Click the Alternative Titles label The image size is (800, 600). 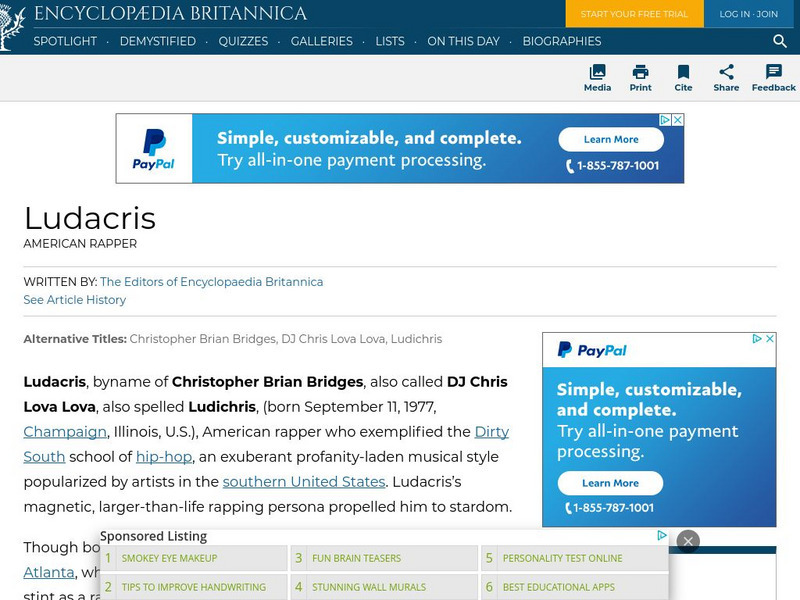tap(75, 339)
